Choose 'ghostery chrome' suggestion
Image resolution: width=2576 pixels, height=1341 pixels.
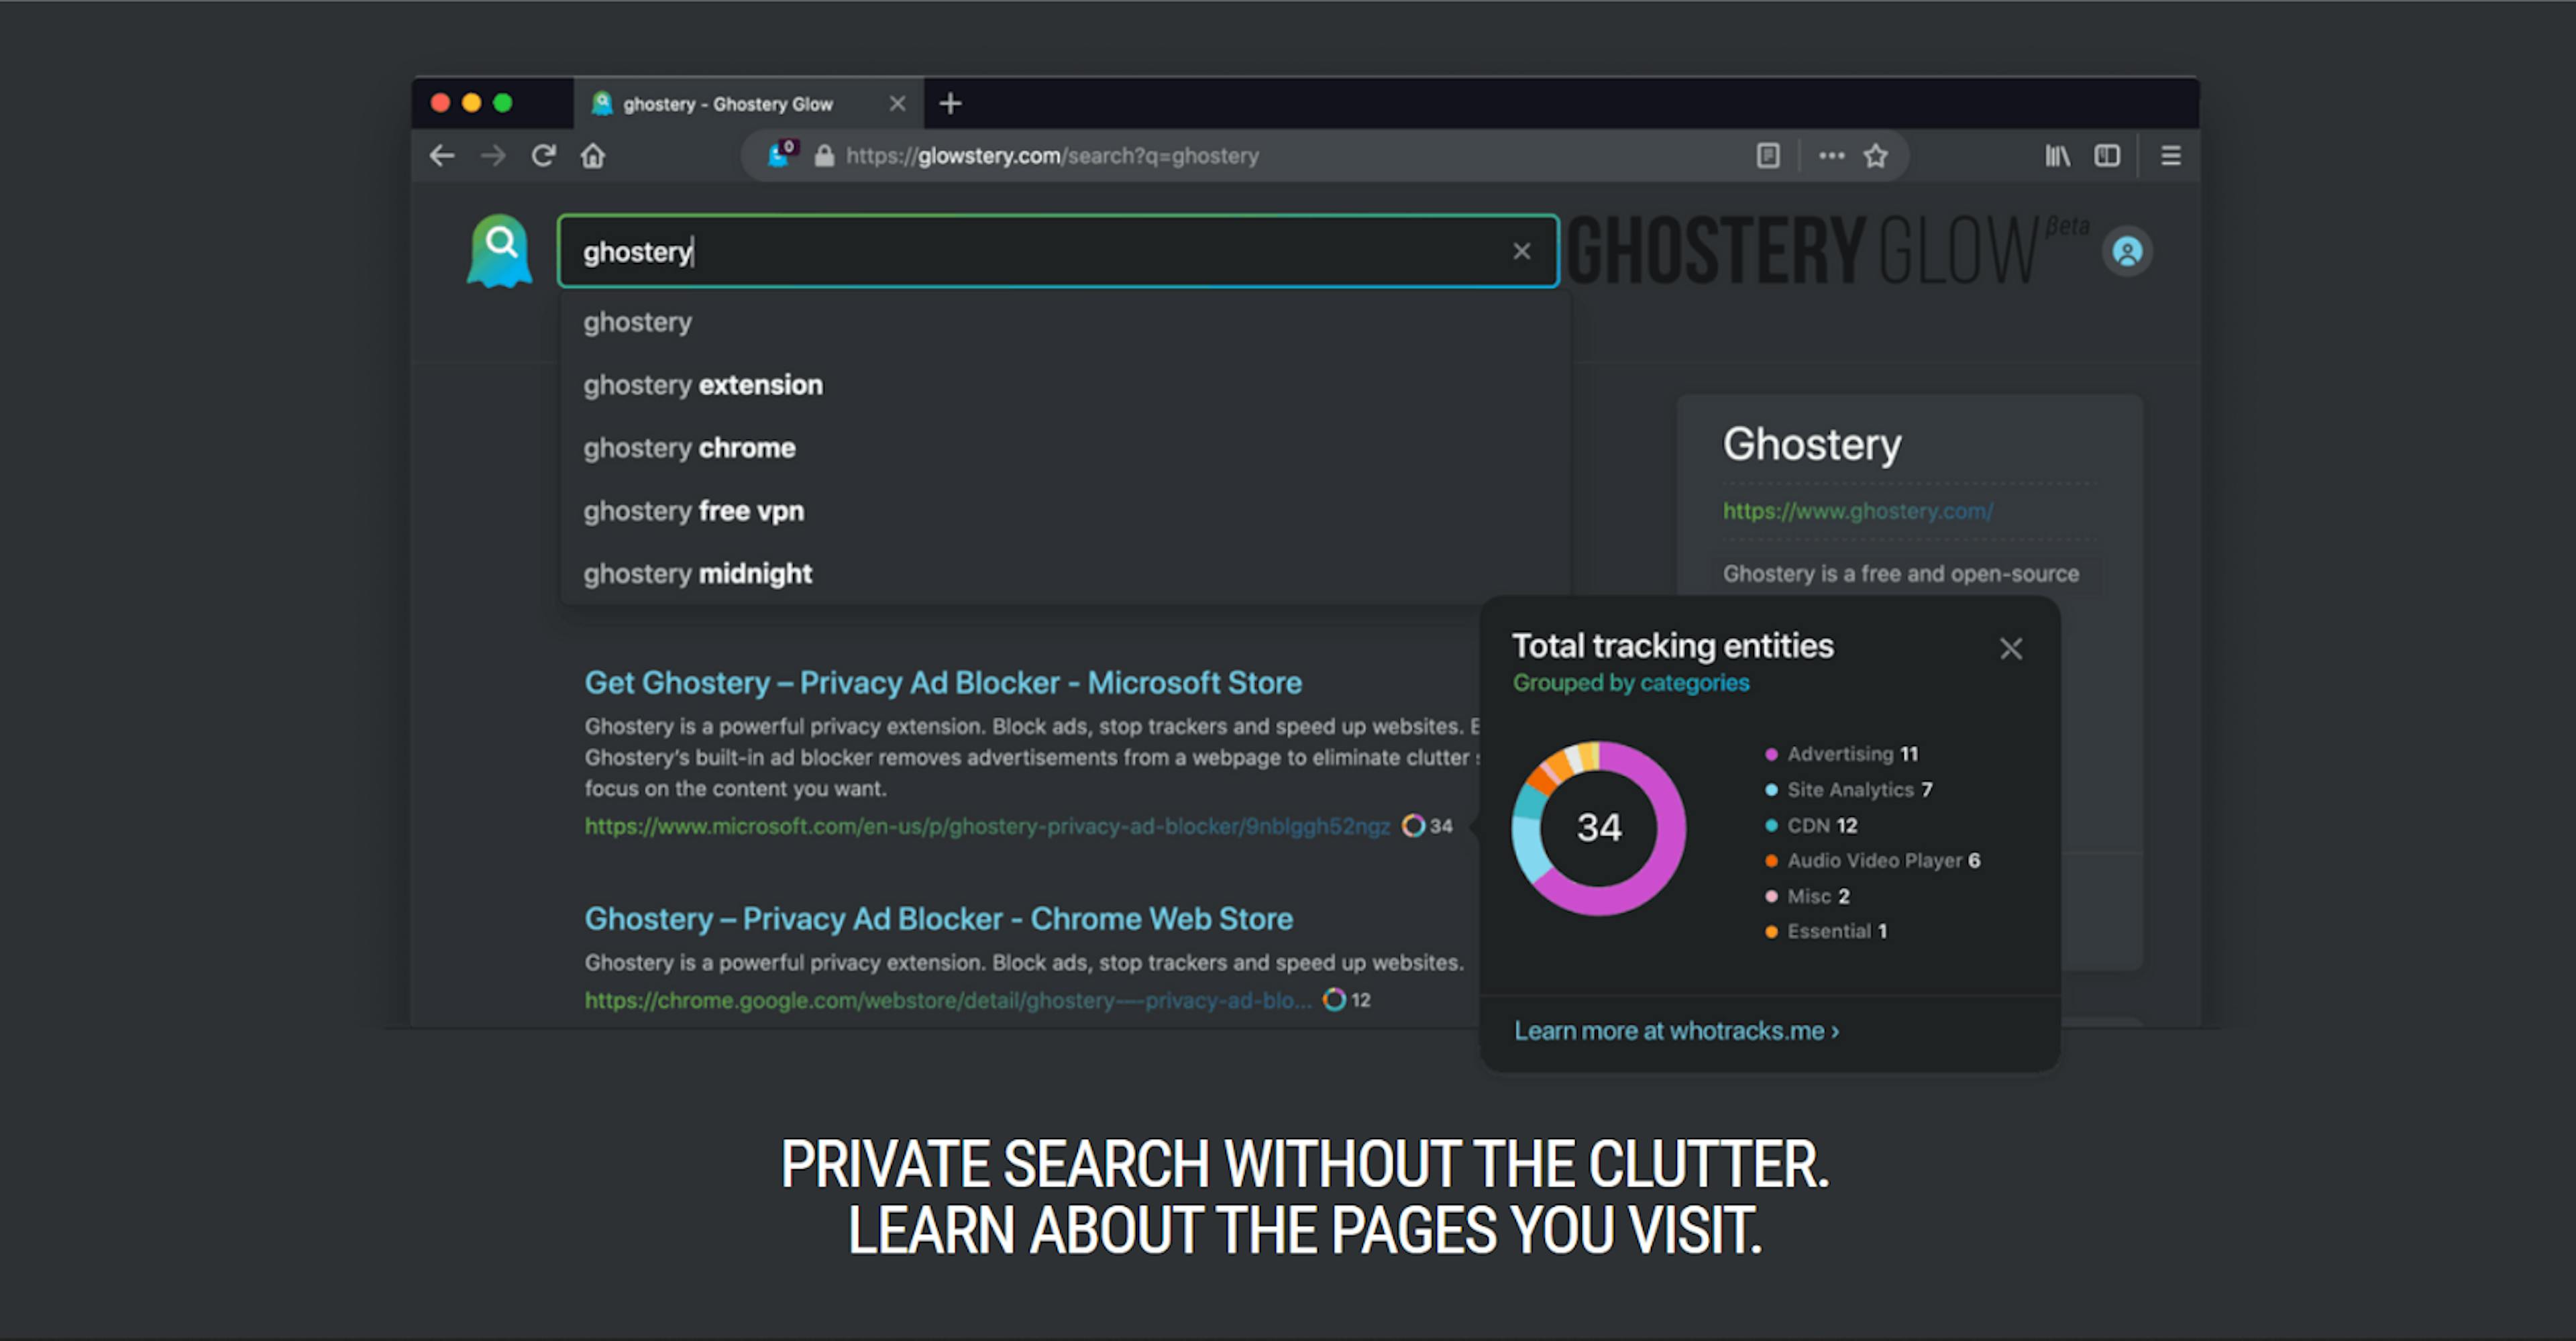pos(1064,448)
